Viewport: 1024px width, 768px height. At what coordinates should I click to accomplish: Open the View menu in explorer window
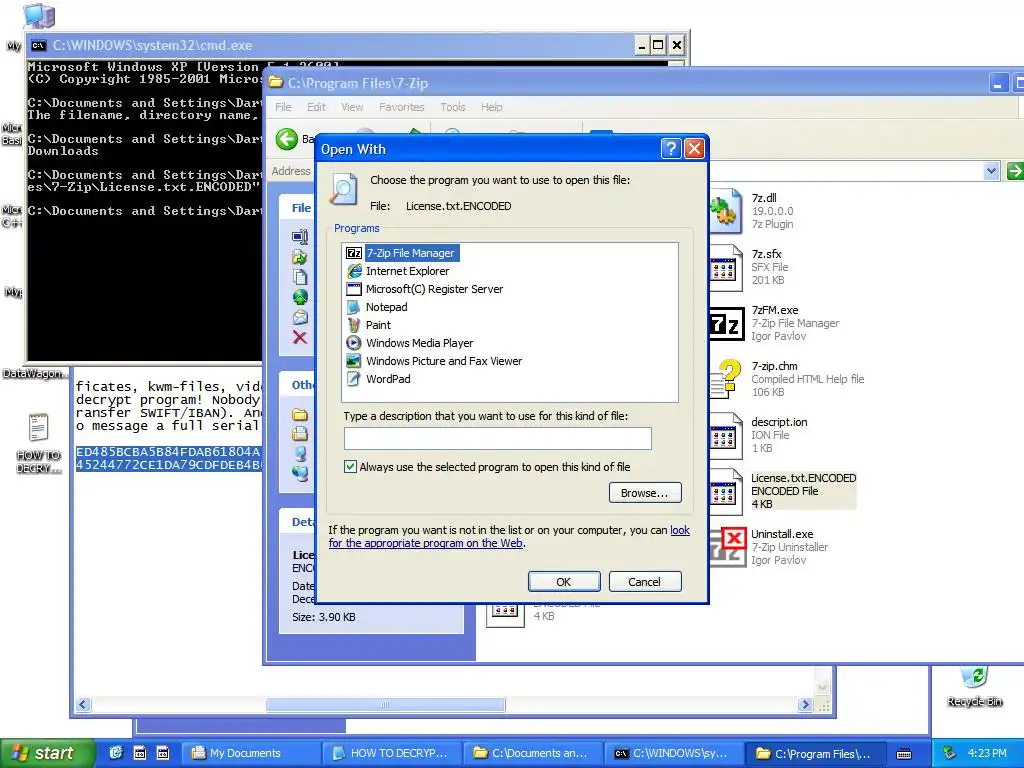pos(352,107)
